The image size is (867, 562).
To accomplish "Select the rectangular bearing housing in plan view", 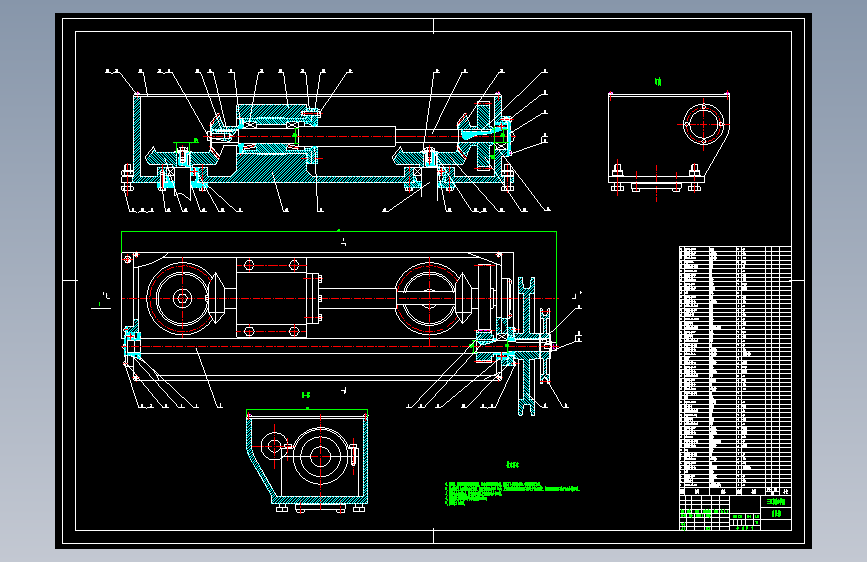I will coord(271,298).
